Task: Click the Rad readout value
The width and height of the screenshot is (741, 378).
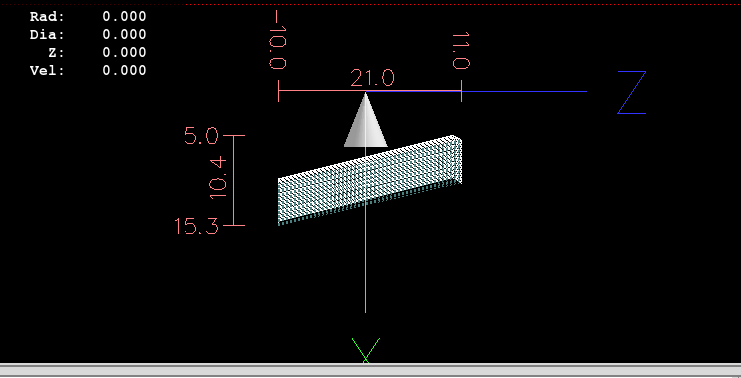Action: coord(124,17)
